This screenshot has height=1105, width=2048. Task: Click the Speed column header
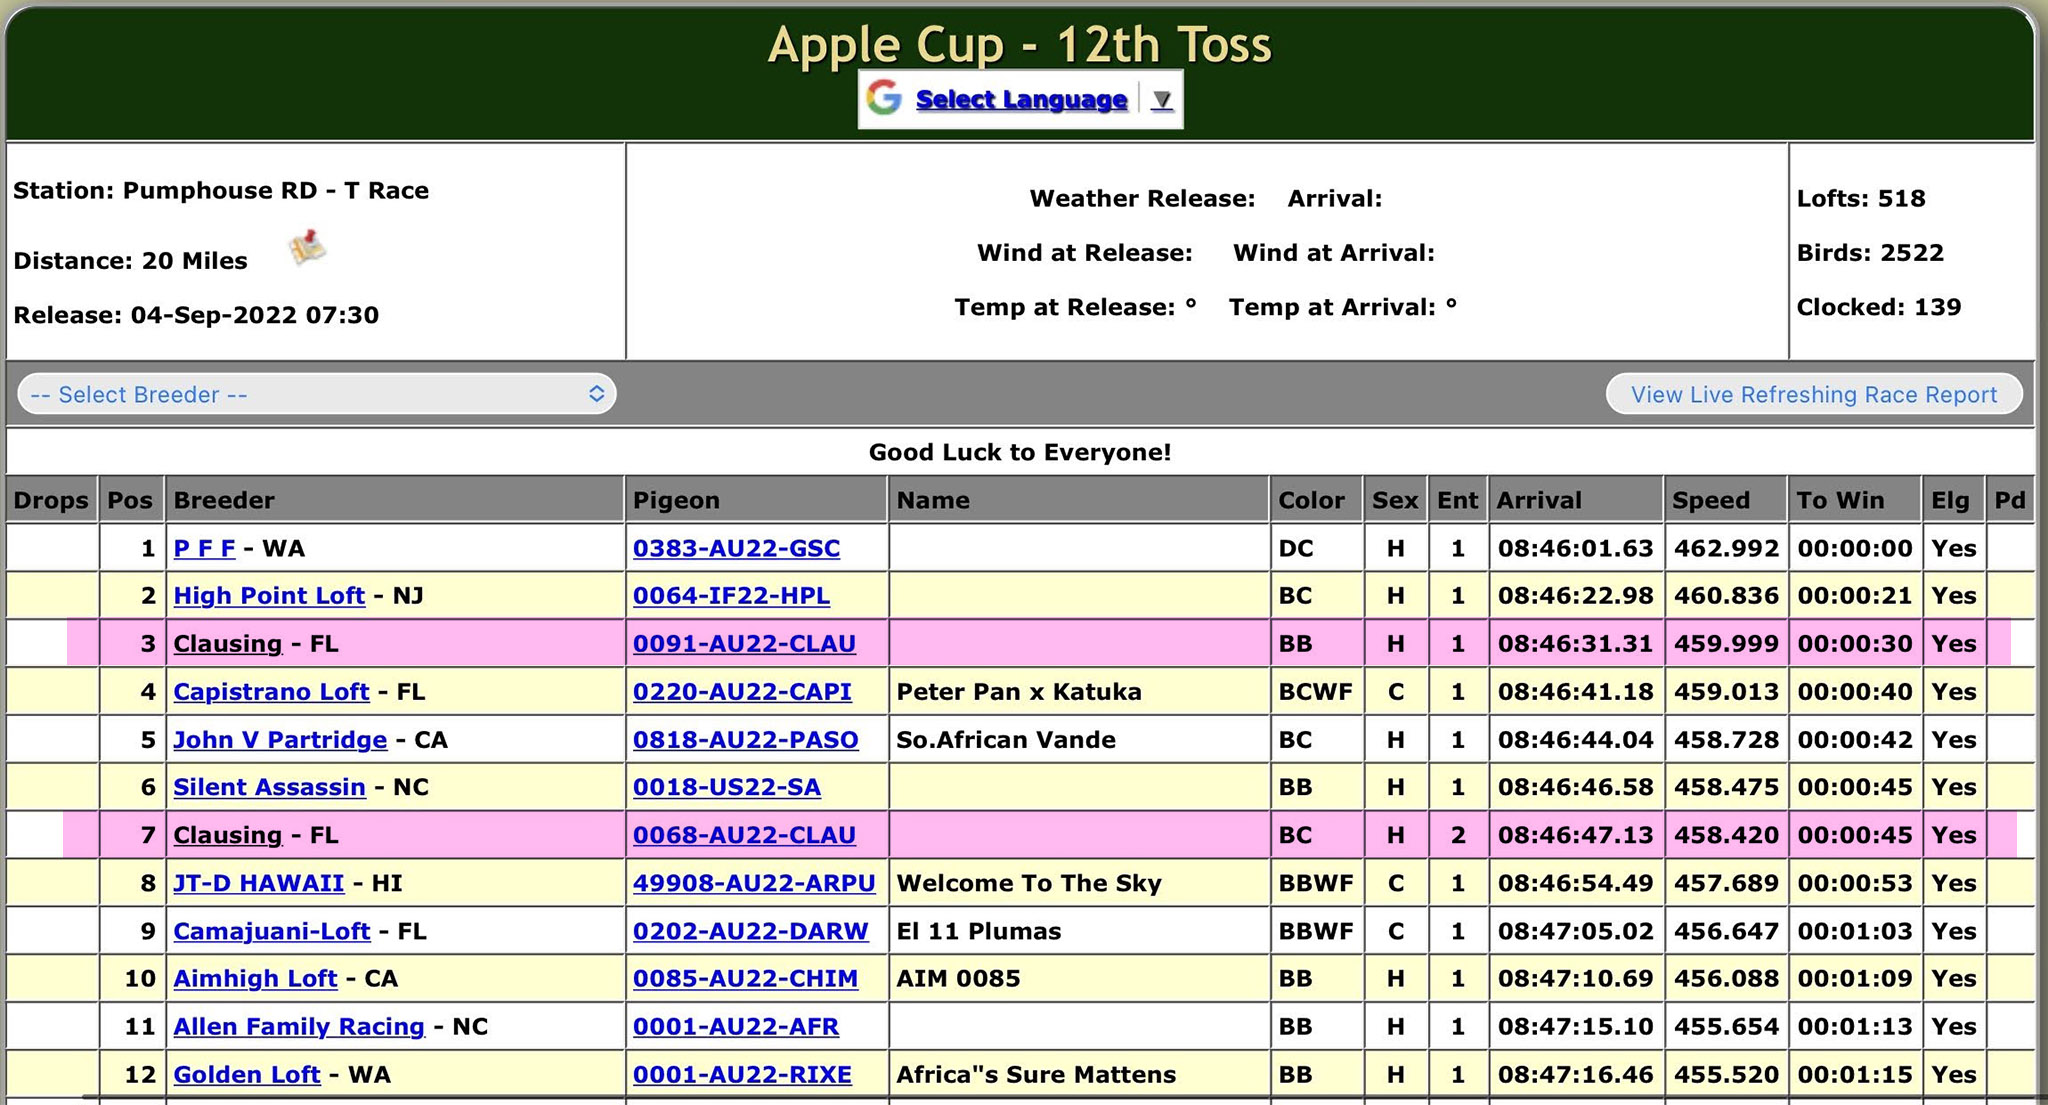coord(1711,500)
